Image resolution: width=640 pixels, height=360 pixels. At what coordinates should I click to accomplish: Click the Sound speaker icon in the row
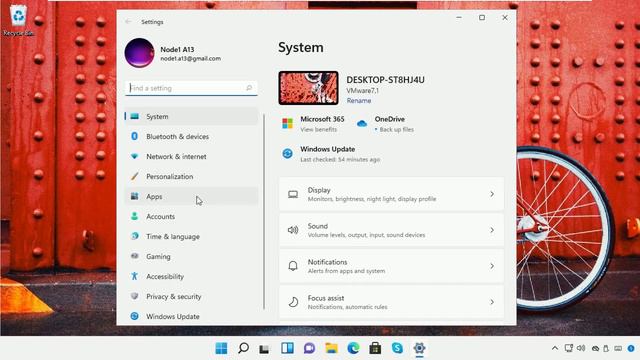pyautogui.click(x=293, y=230)
